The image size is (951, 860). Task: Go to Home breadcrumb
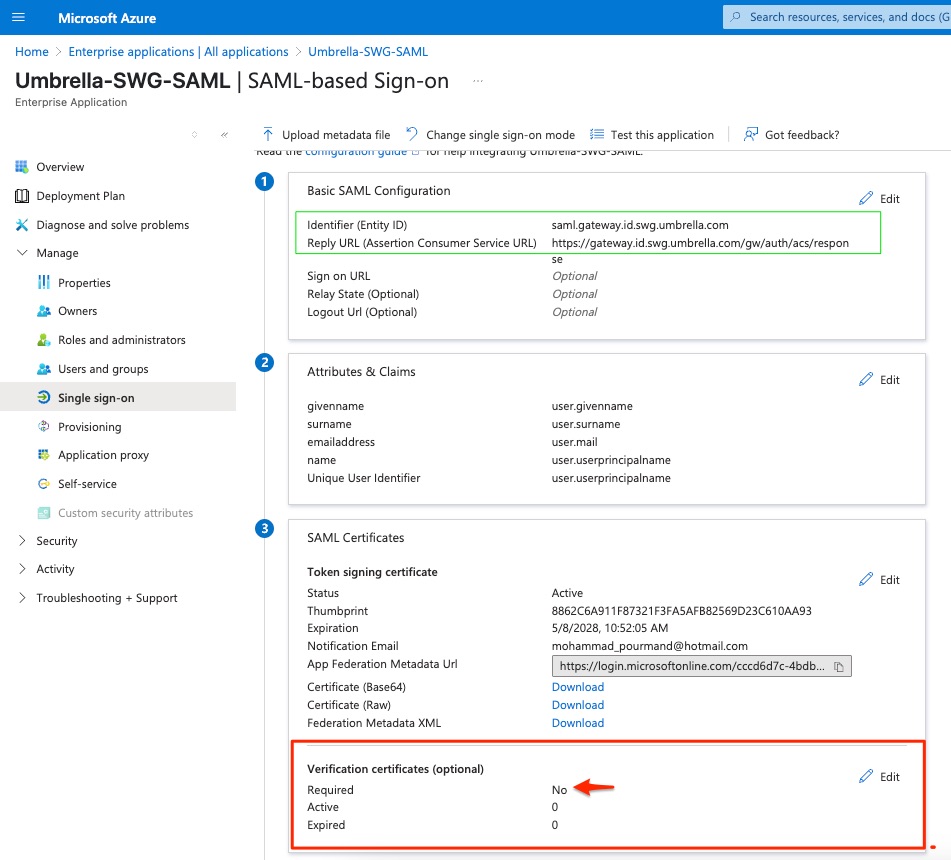point(32,52)
